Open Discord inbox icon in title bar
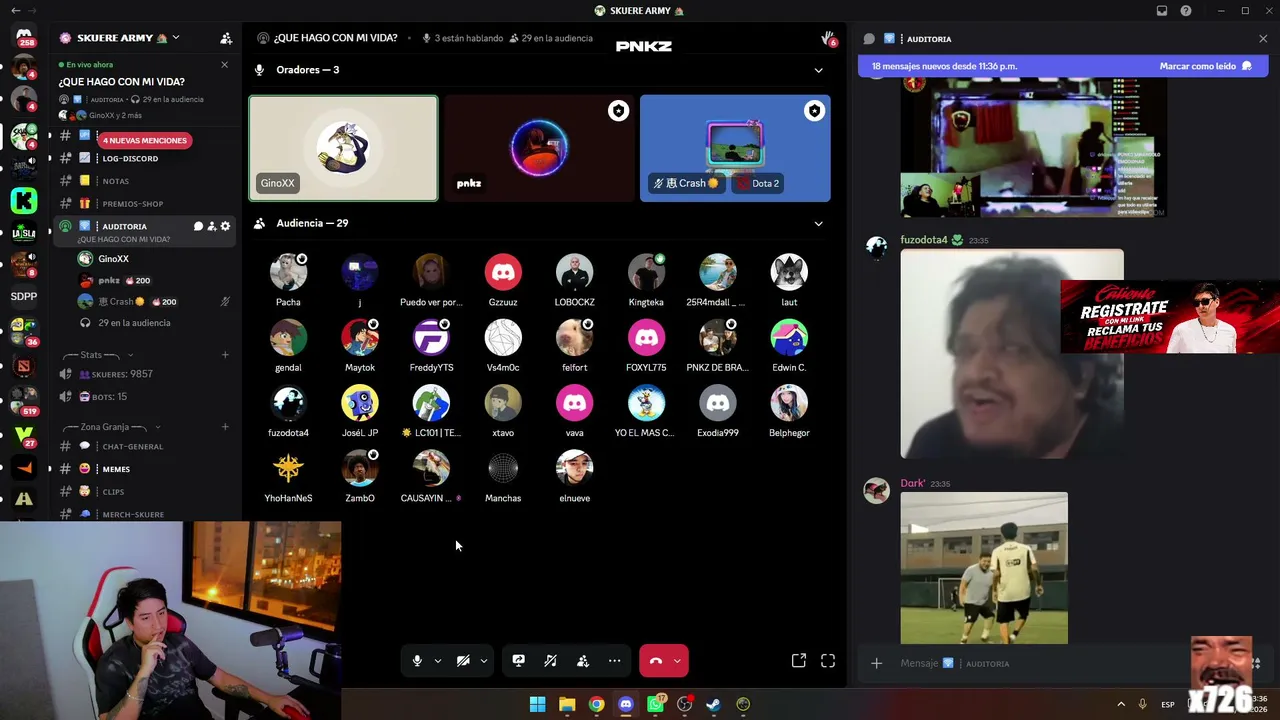Image resolution: width=1280 pixels, height=720 pixels. point(1162,11)
